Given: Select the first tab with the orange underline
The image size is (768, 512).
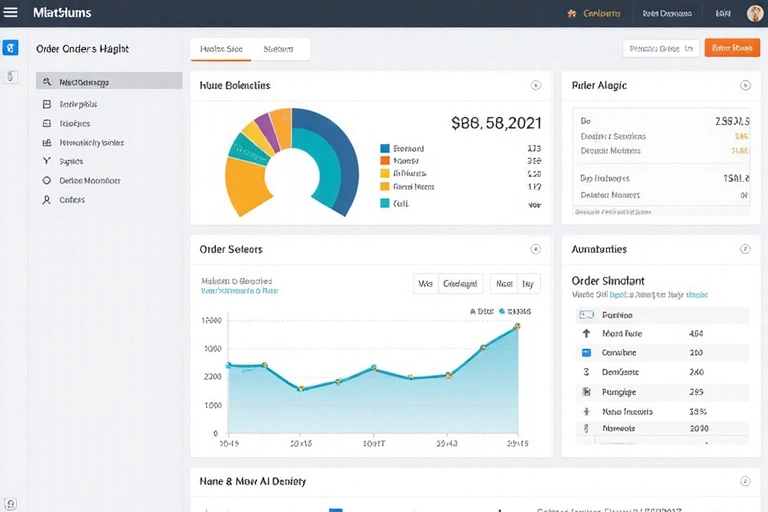Looking at the screenshot, I should 221,49.
